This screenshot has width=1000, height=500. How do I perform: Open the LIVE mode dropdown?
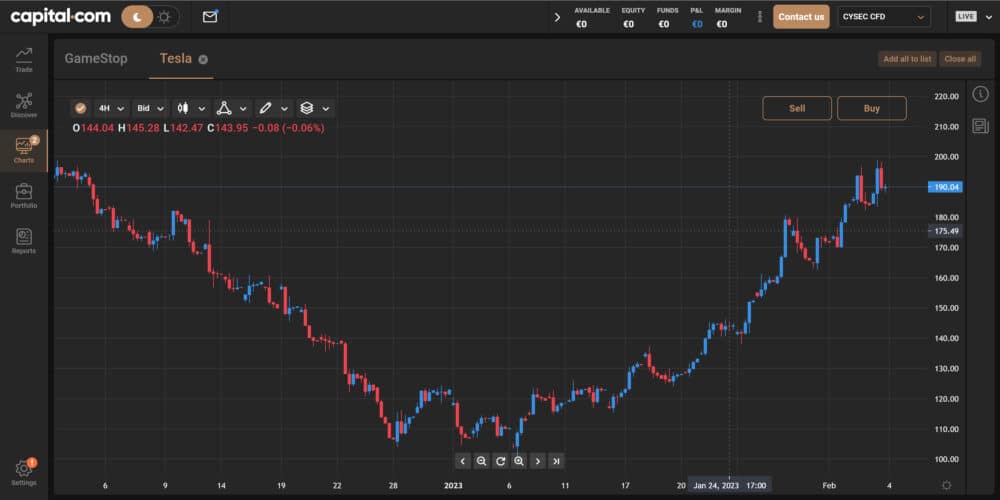(974, 17)
